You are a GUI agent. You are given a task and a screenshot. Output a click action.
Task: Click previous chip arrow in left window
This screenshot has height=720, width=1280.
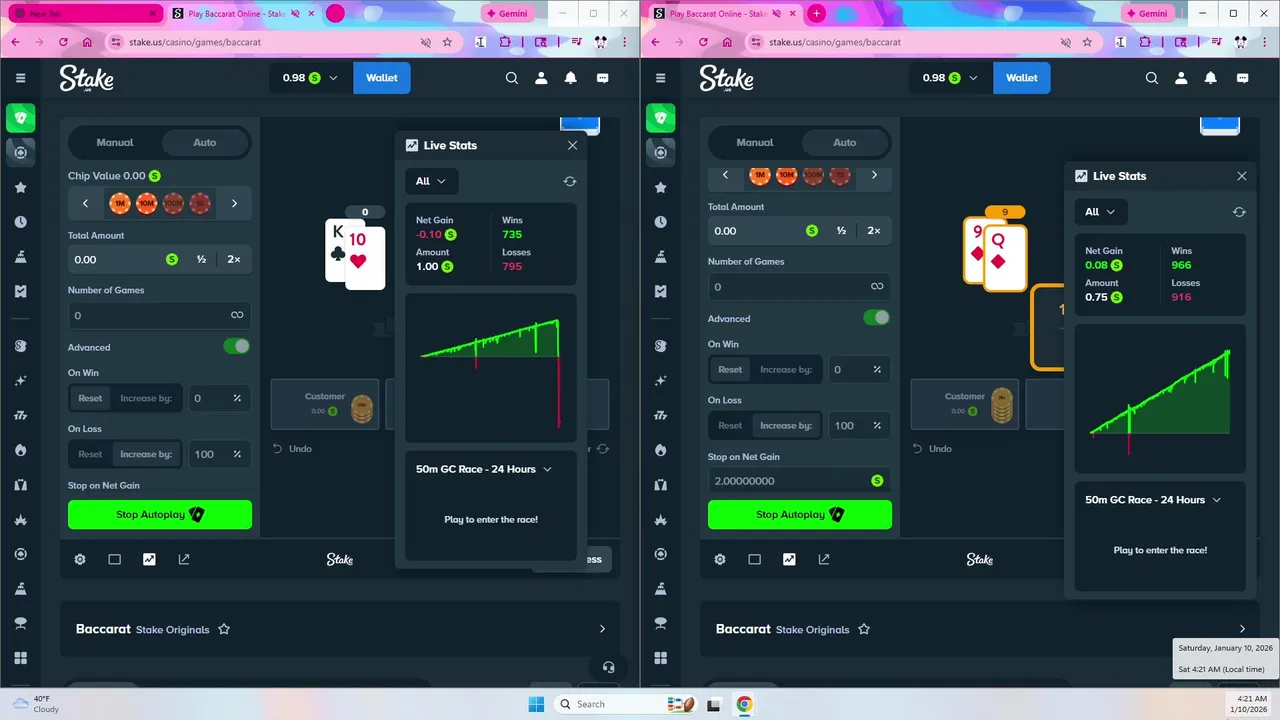point(86,203)
